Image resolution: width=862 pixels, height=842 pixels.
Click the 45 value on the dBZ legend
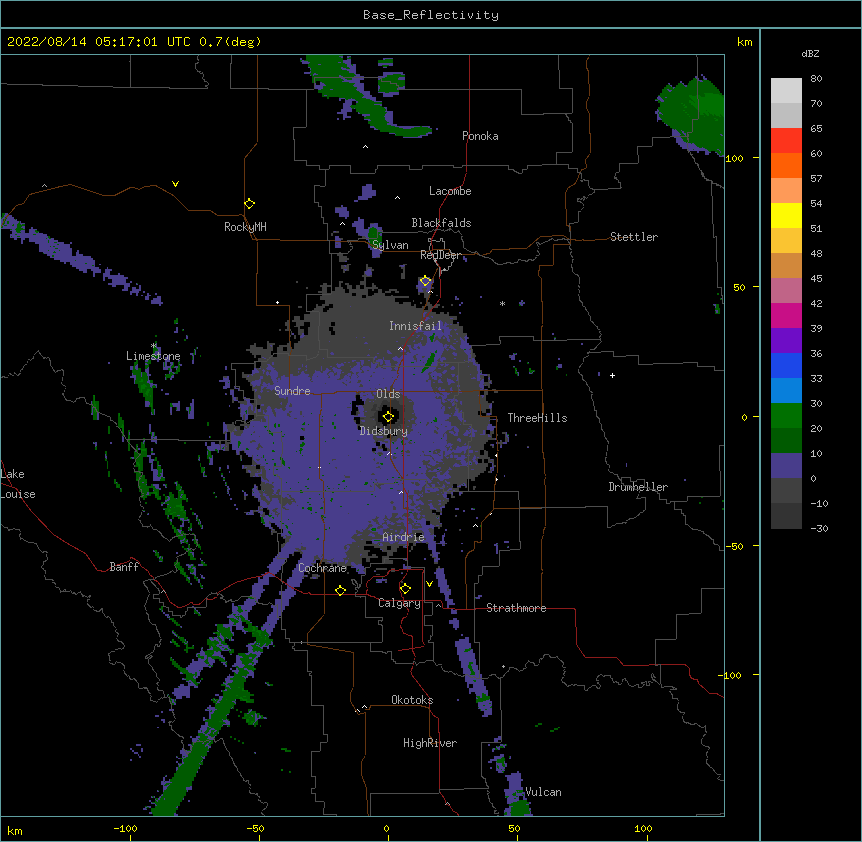click(816, 279)
